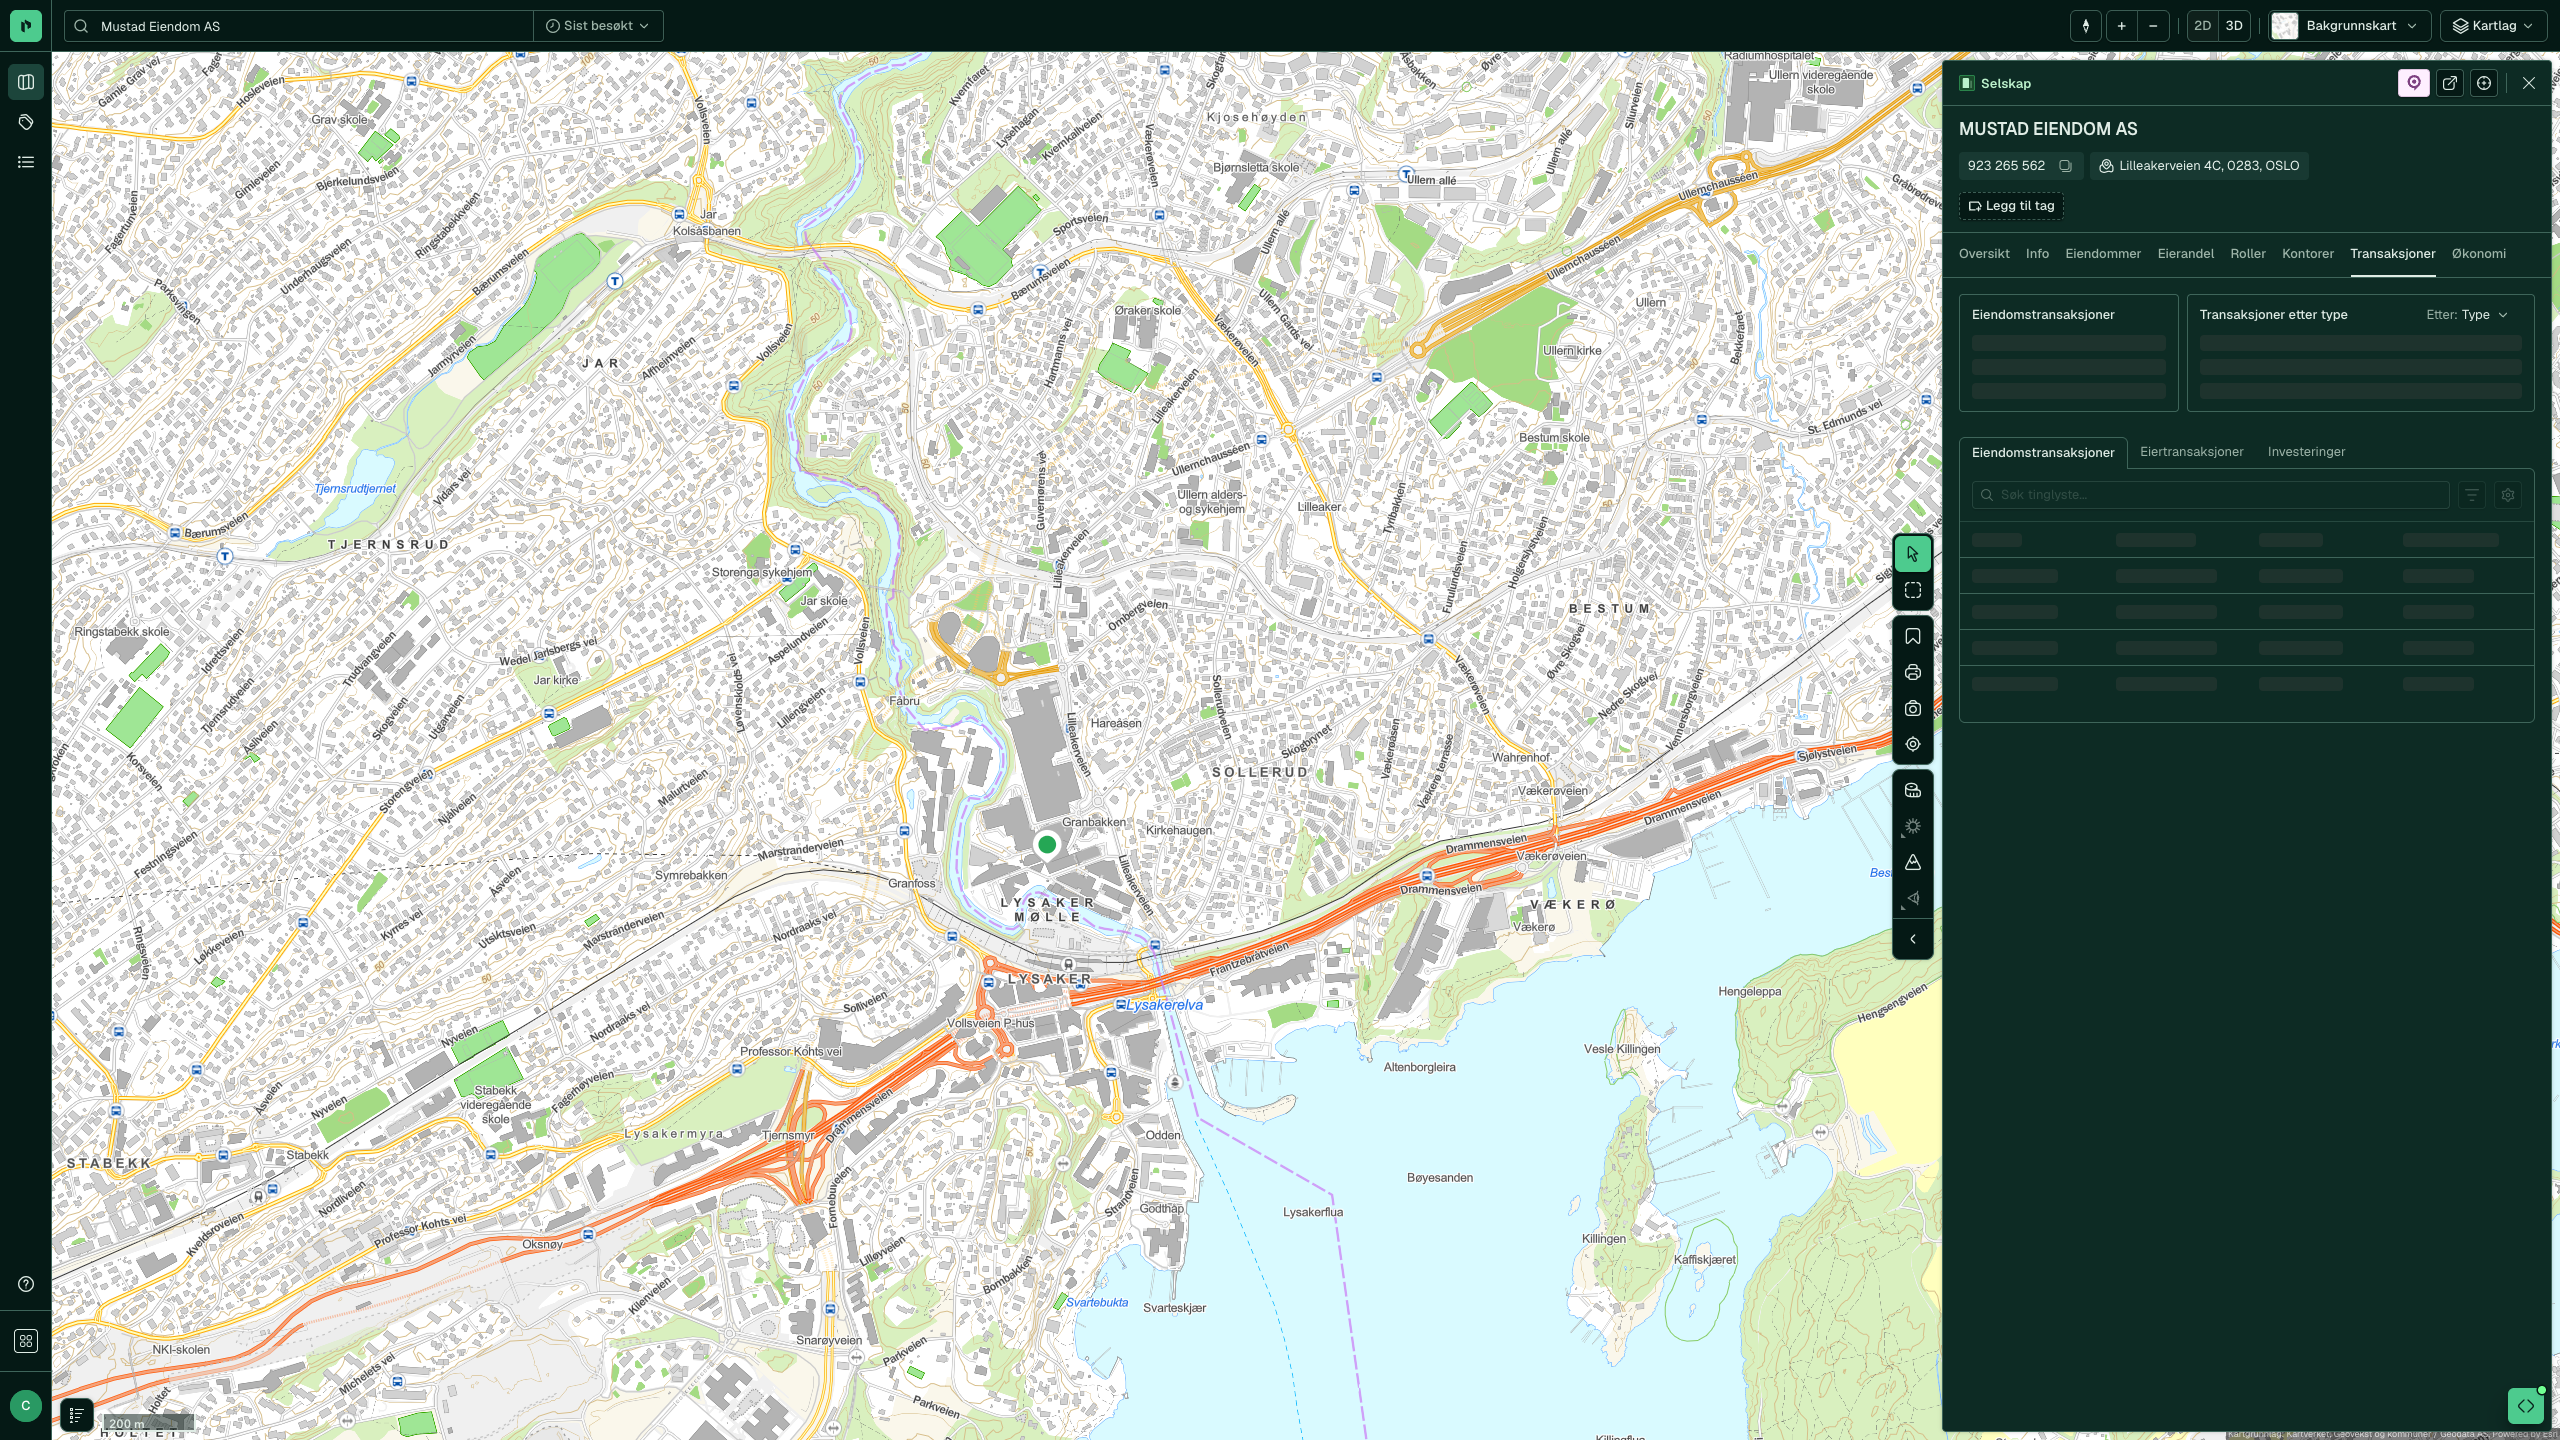
Task: Open the sunlight/shadow tool
Action: pyautogui.click(x=1912, y=826)
